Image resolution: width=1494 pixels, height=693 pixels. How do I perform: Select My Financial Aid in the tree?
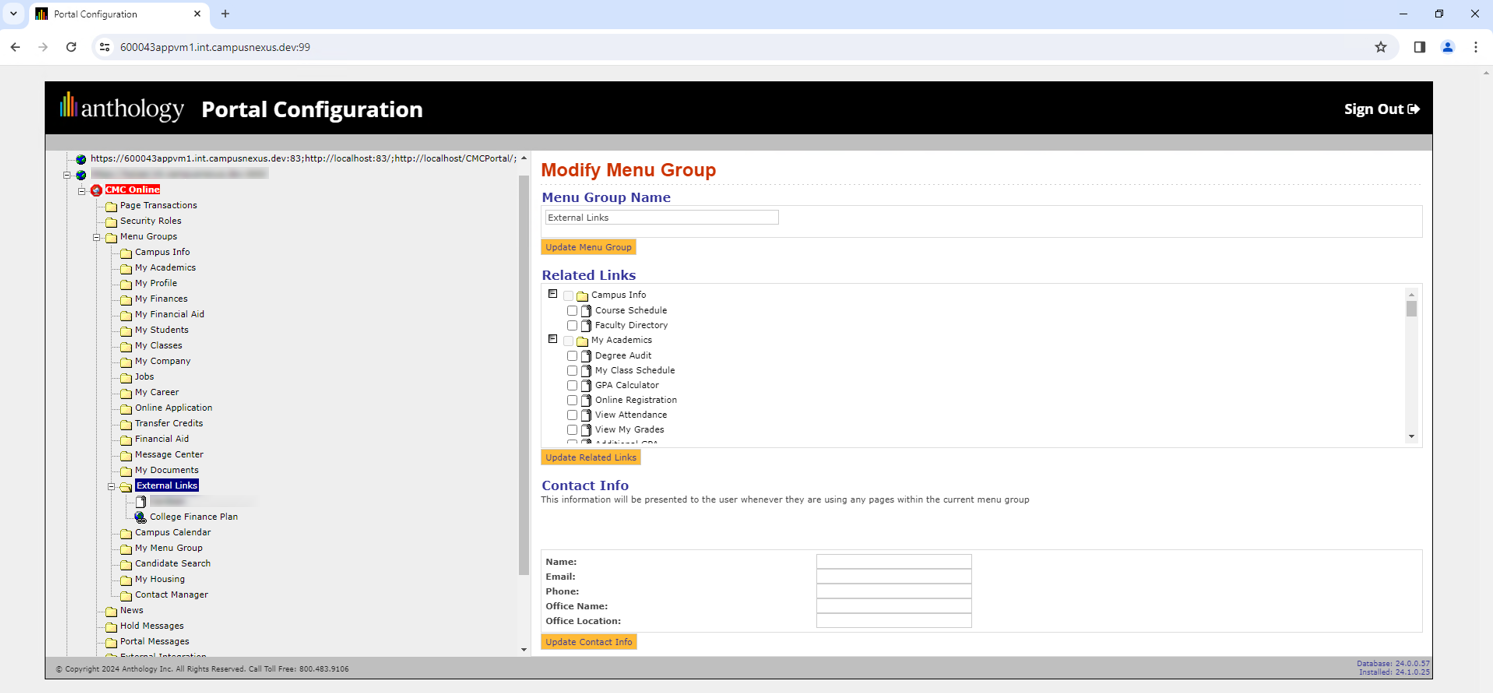click(169, 314)
